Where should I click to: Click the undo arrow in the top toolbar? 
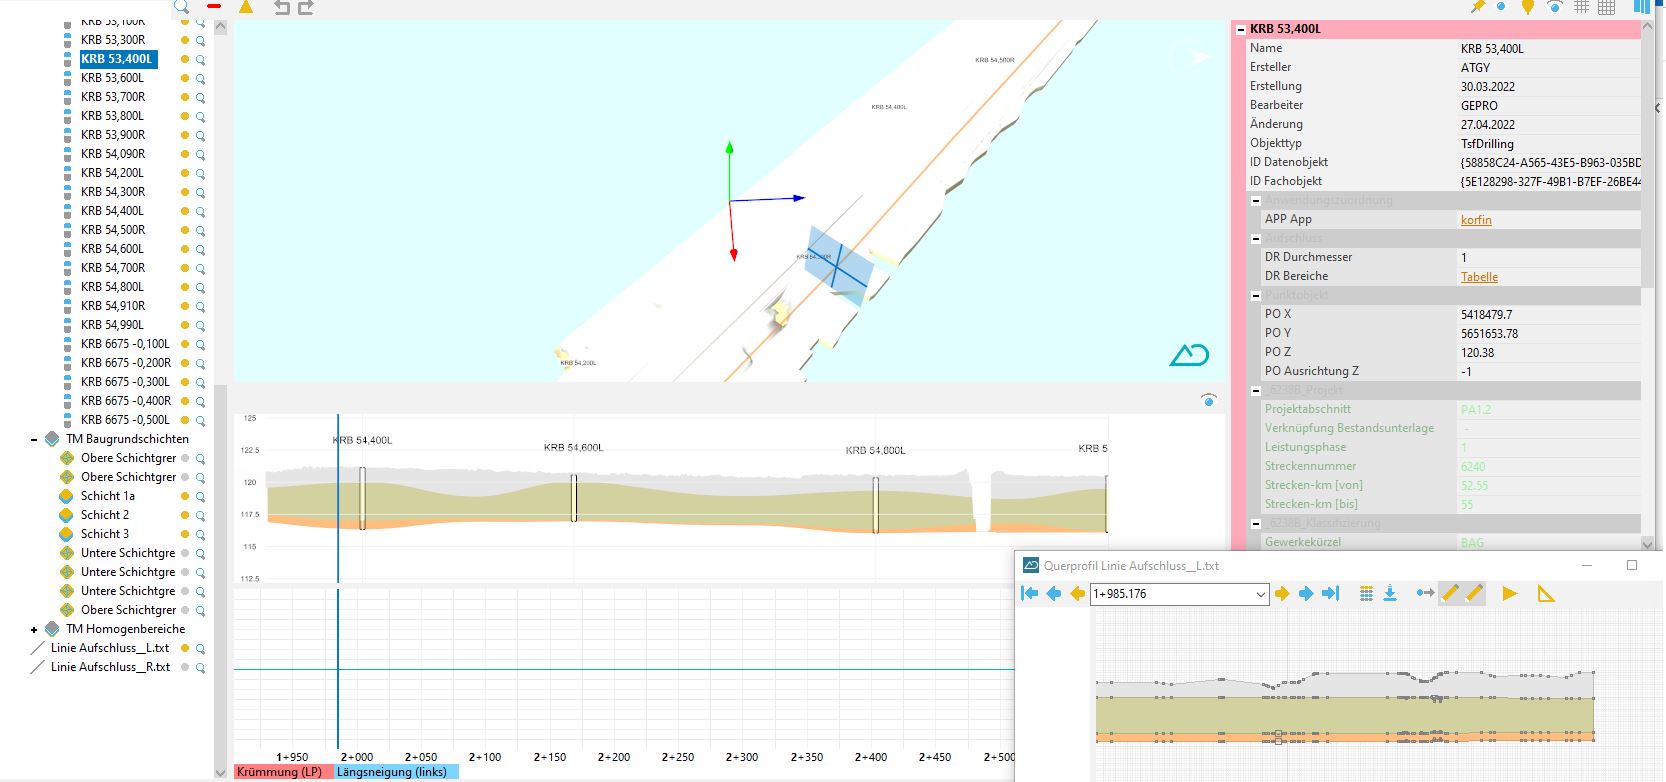tap(282, 7)
